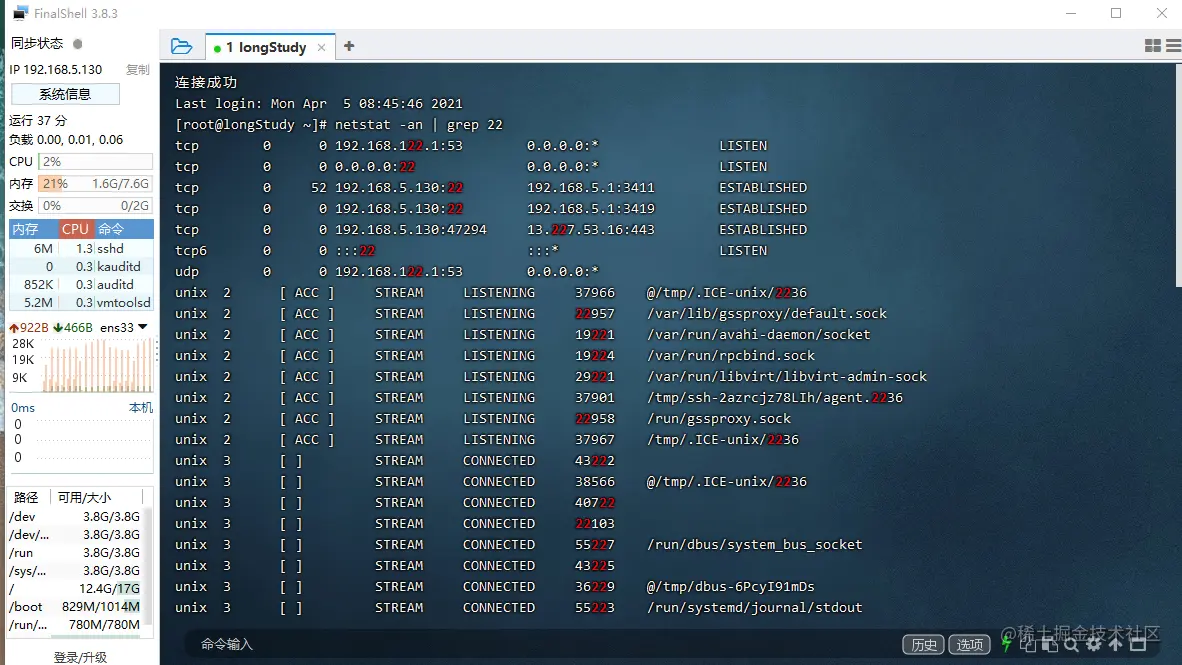Viewport: 1182px width, 665px height.
Task: Add a new tab with plus icon
Action: coord(349,46)
